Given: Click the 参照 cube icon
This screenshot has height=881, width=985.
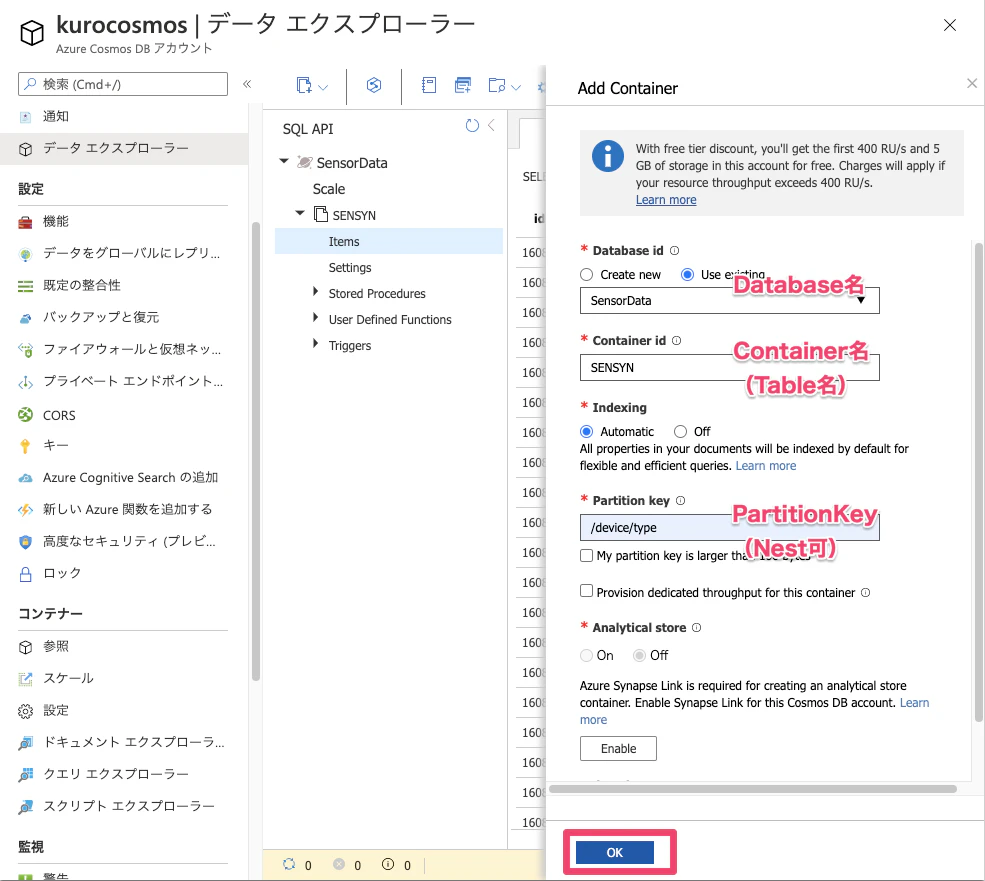Looking at the screenshot, I should (x=25, y=647).
